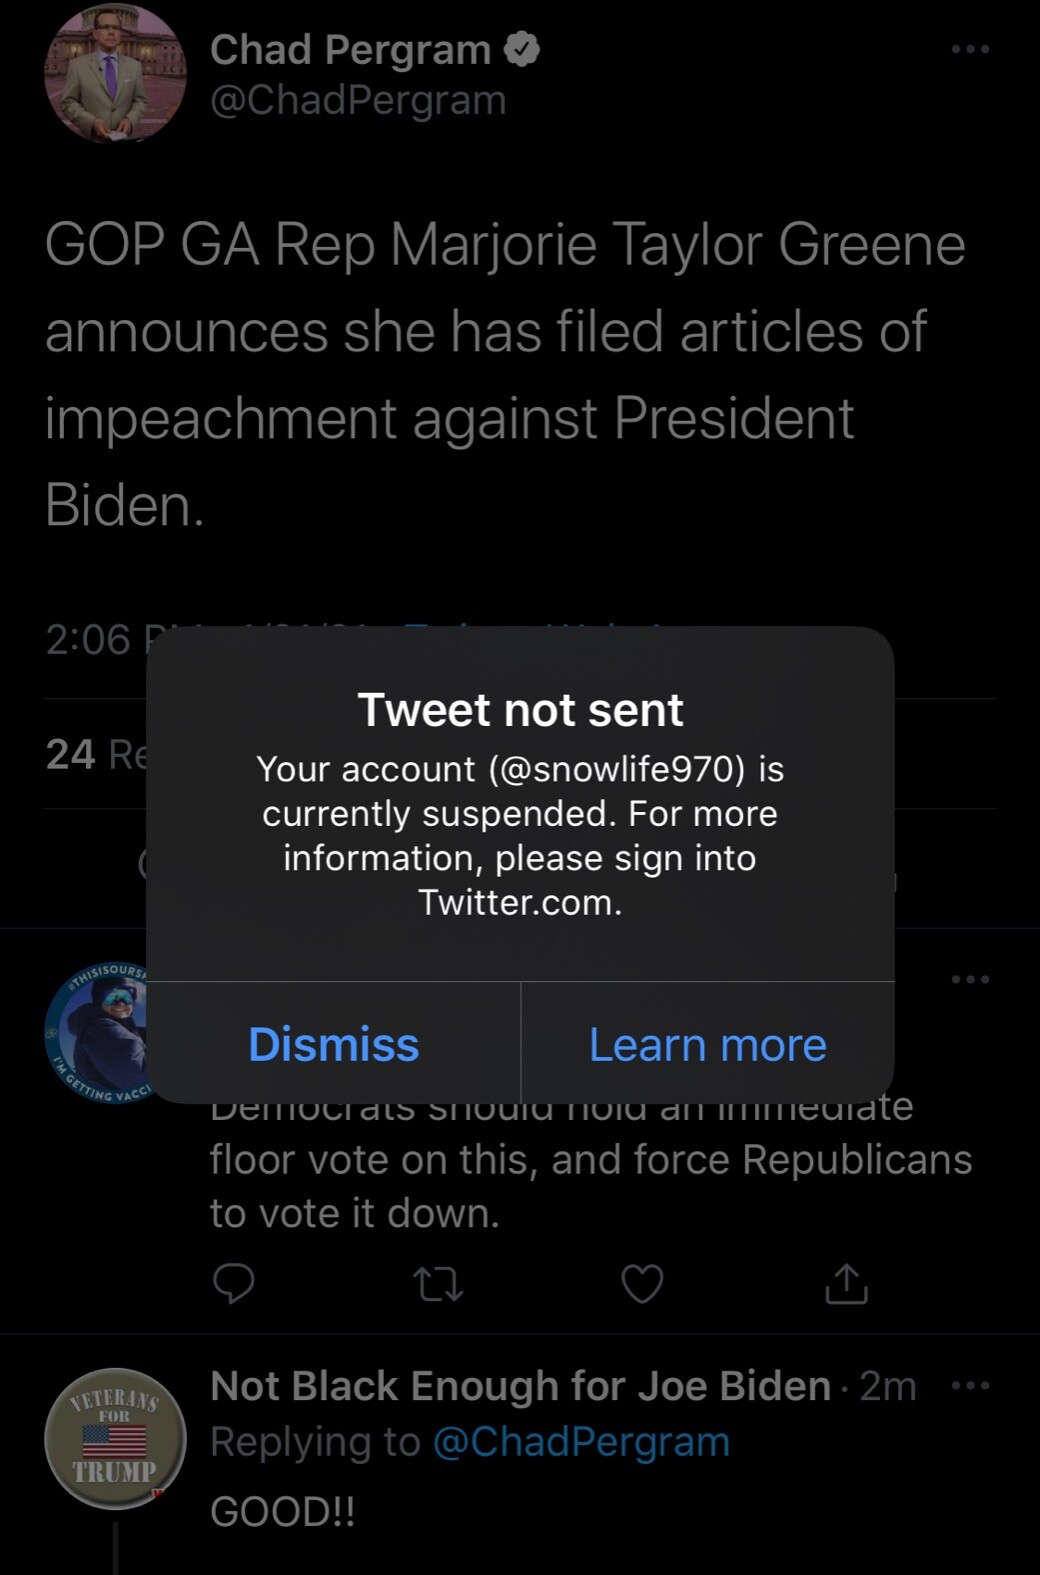Open more options for the GOOD!! reply
The height and width of the screenshot is (1575, 1040).
pos(970,1386)
